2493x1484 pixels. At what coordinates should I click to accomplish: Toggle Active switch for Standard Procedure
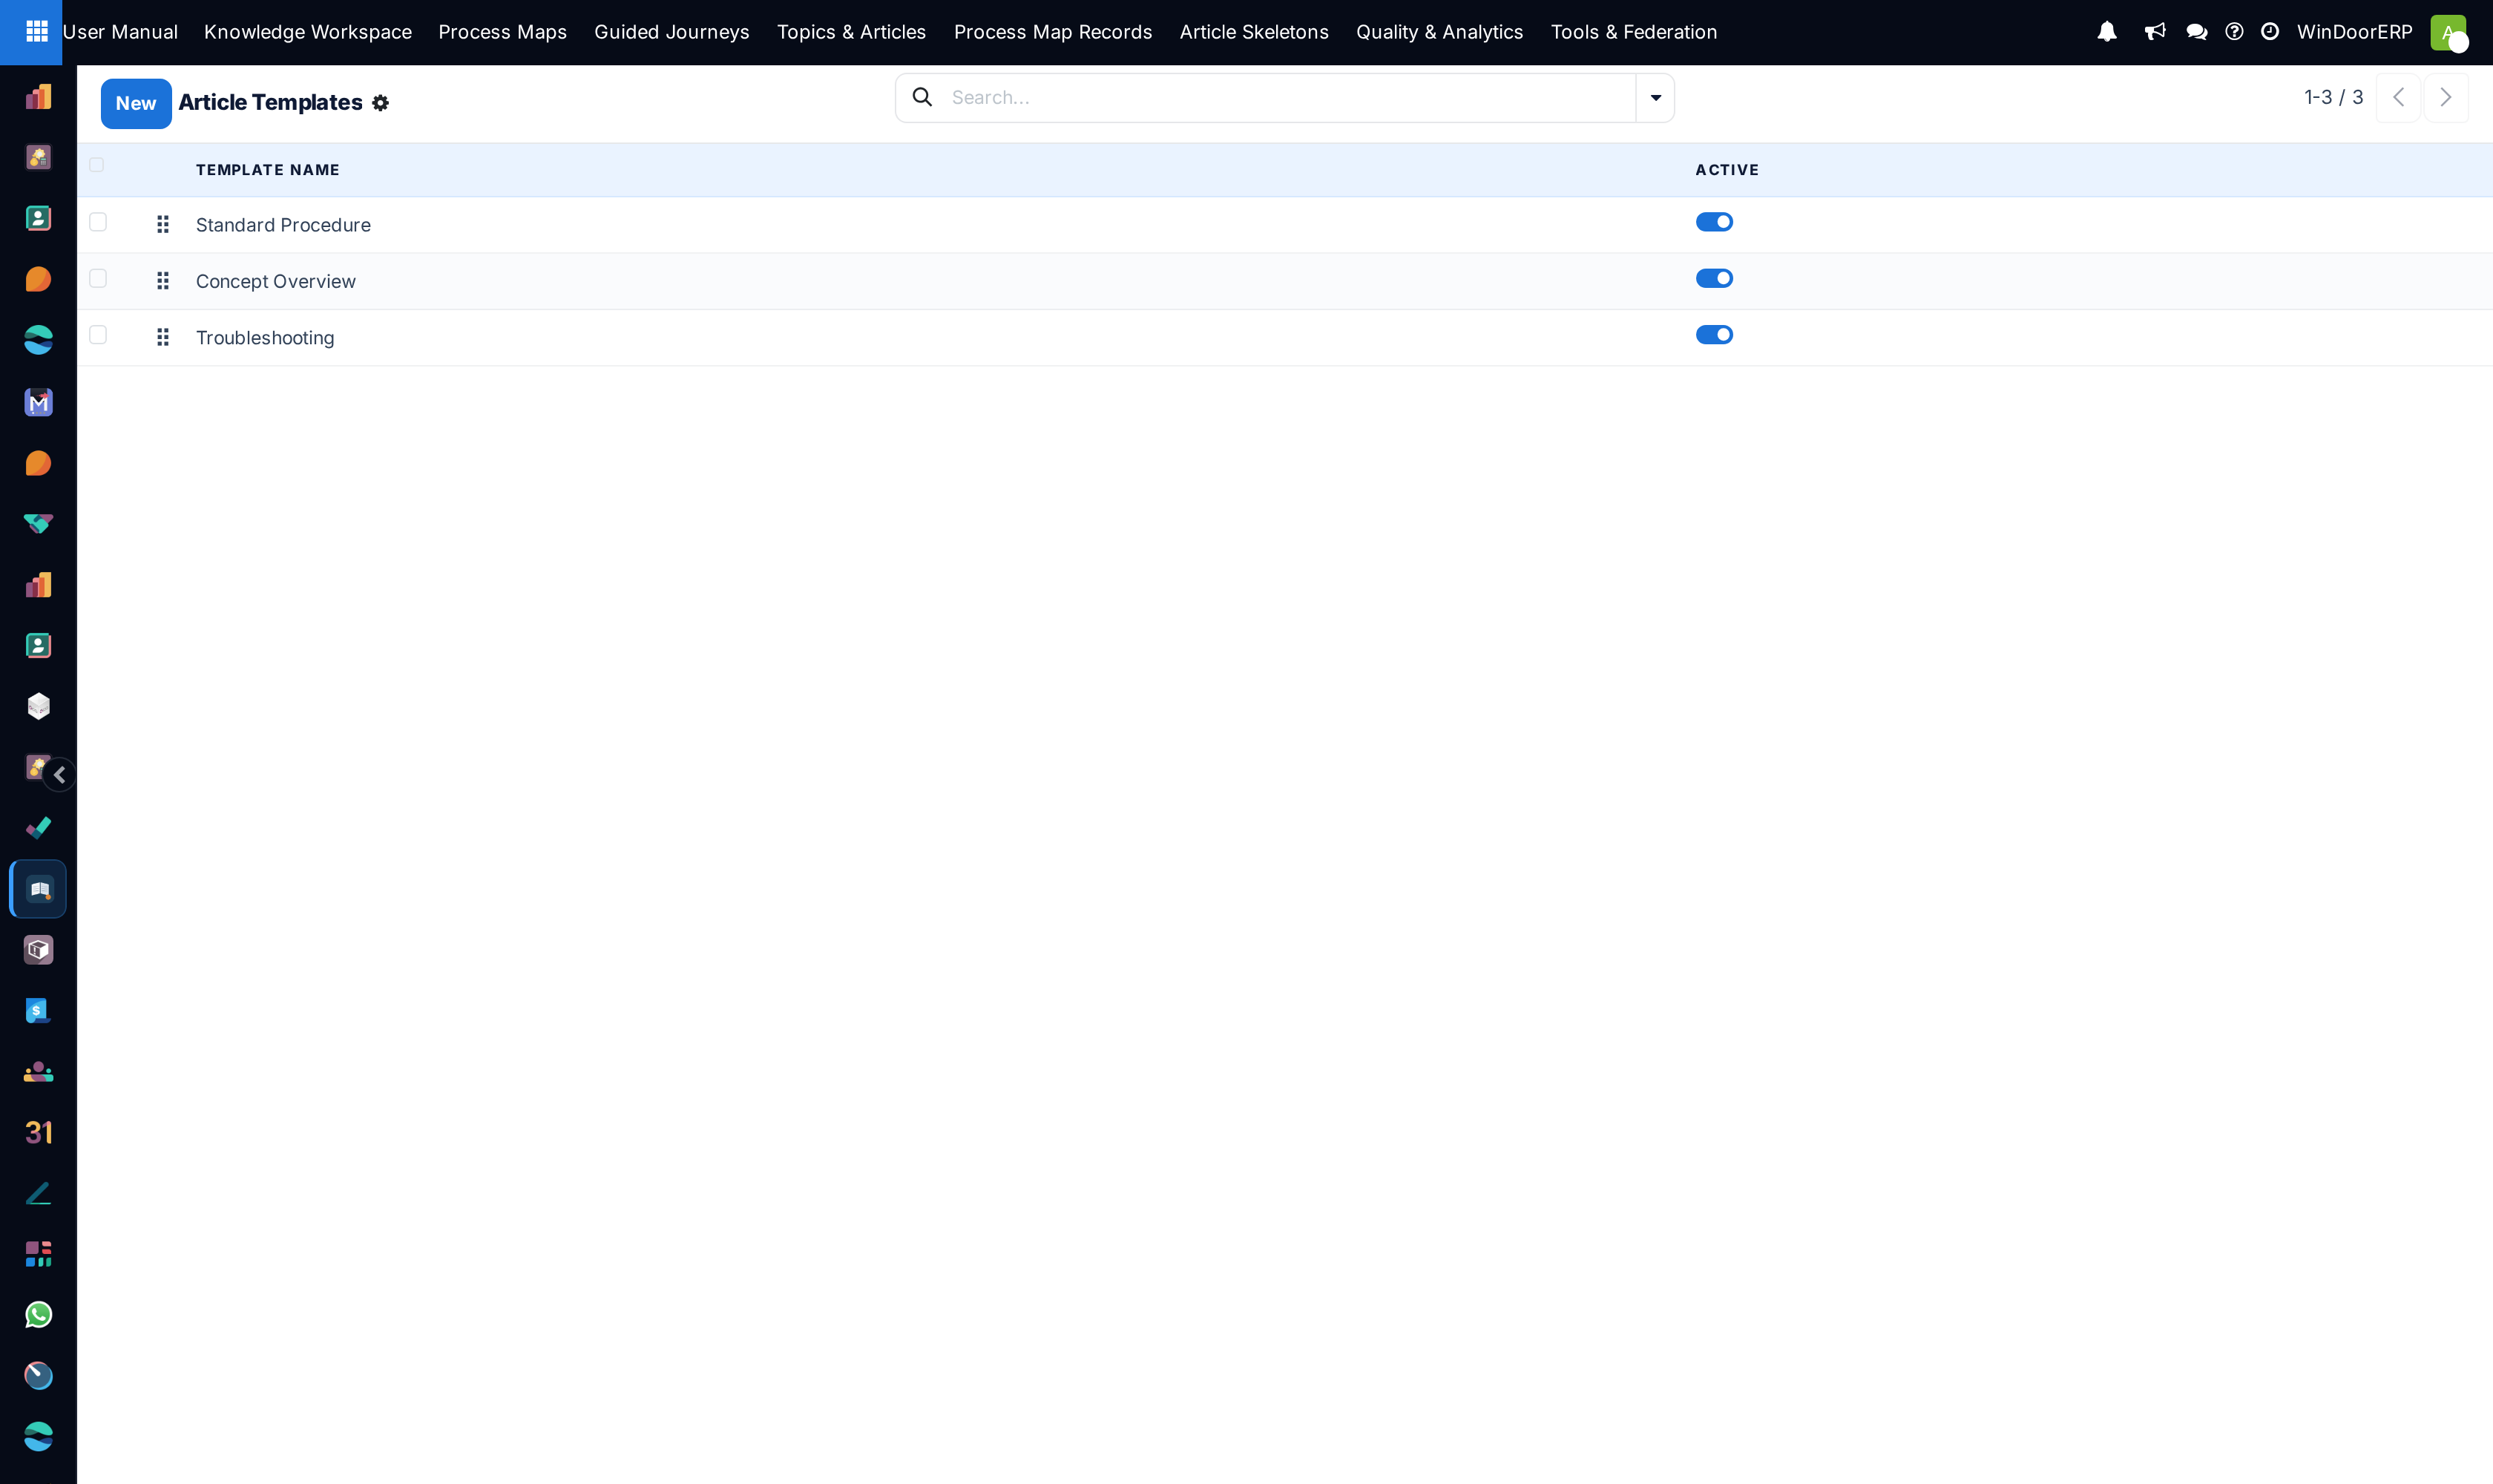click(1714, 222)
